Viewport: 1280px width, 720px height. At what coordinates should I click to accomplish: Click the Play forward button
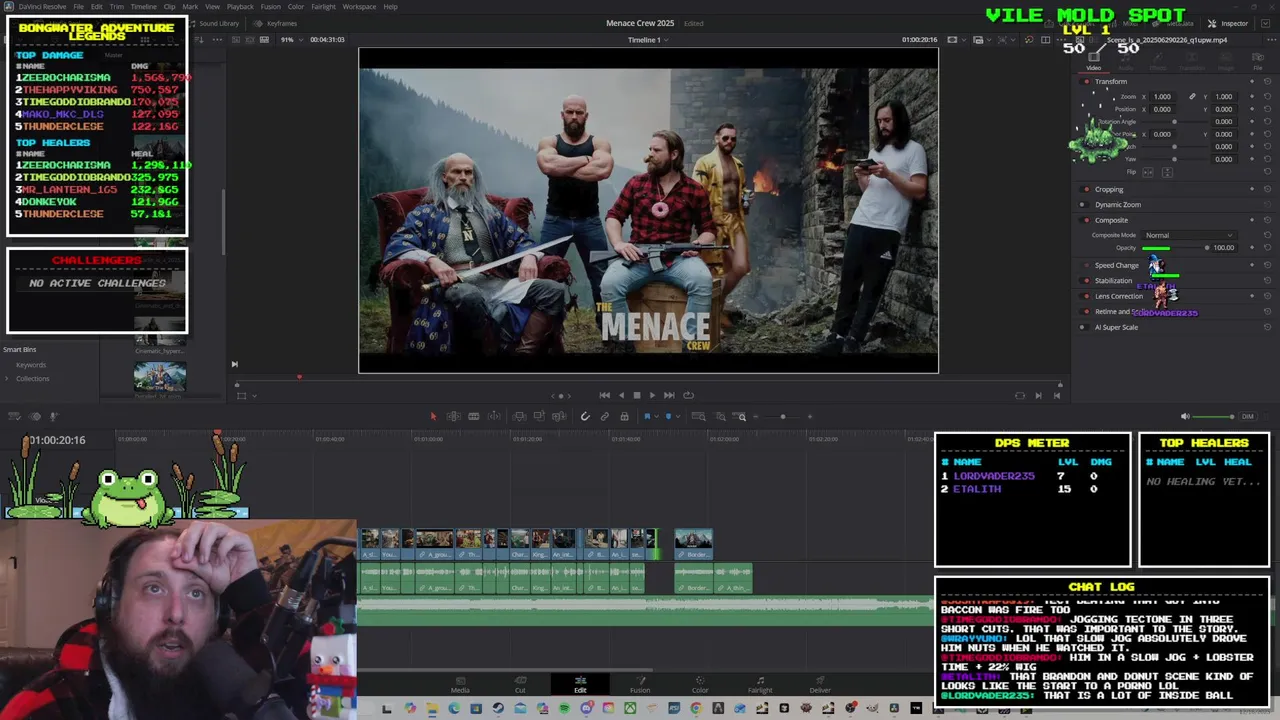pos(652,395)
